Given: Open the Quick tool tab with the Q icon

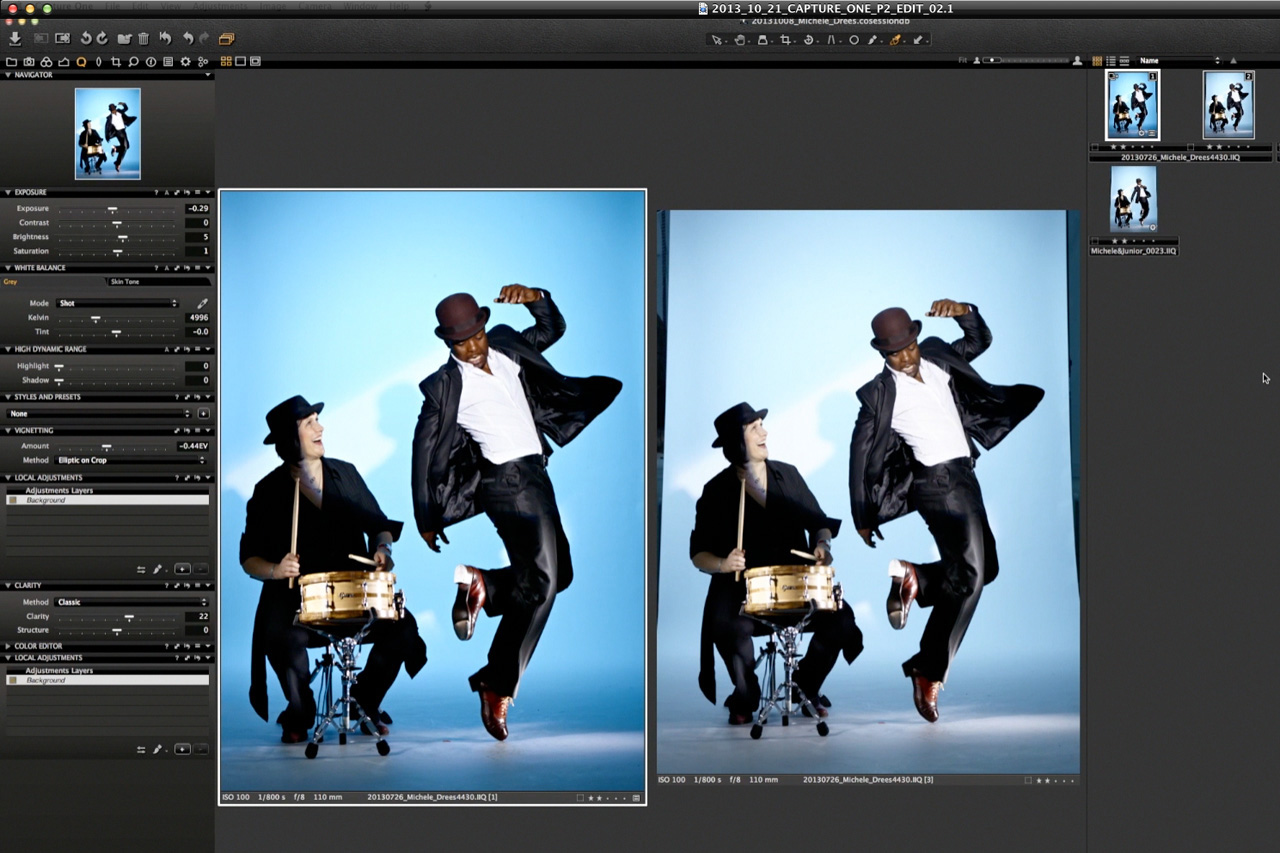Looking at the screenshot, I should (81, 61).
